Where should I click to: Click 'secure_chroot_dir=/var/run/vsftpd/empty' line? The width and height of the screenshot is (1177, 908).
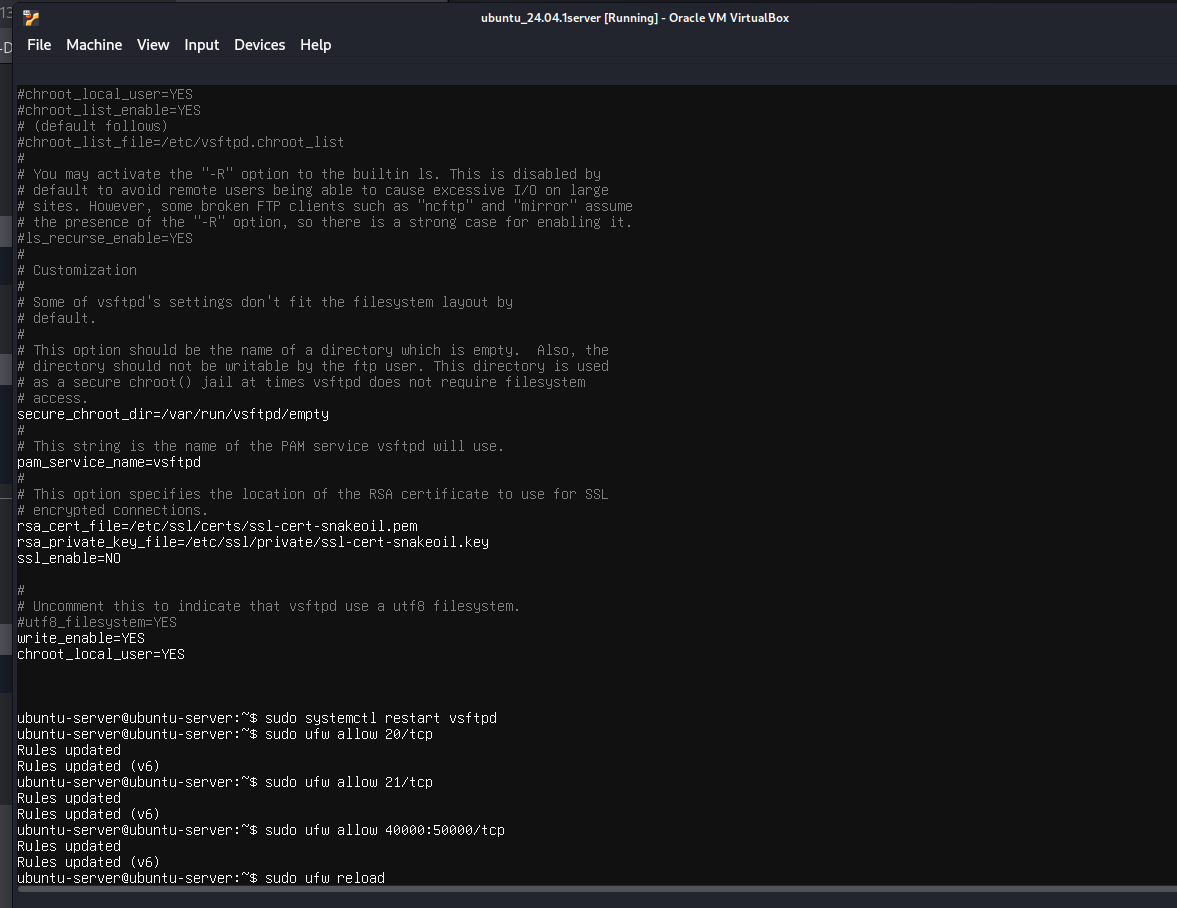point(173,414)
